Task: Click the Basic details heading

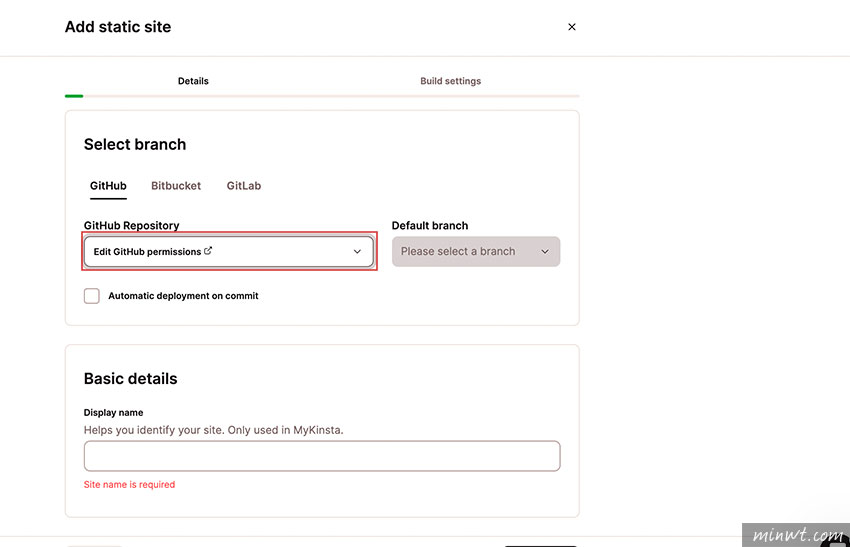Action: (x=131, y=379)
